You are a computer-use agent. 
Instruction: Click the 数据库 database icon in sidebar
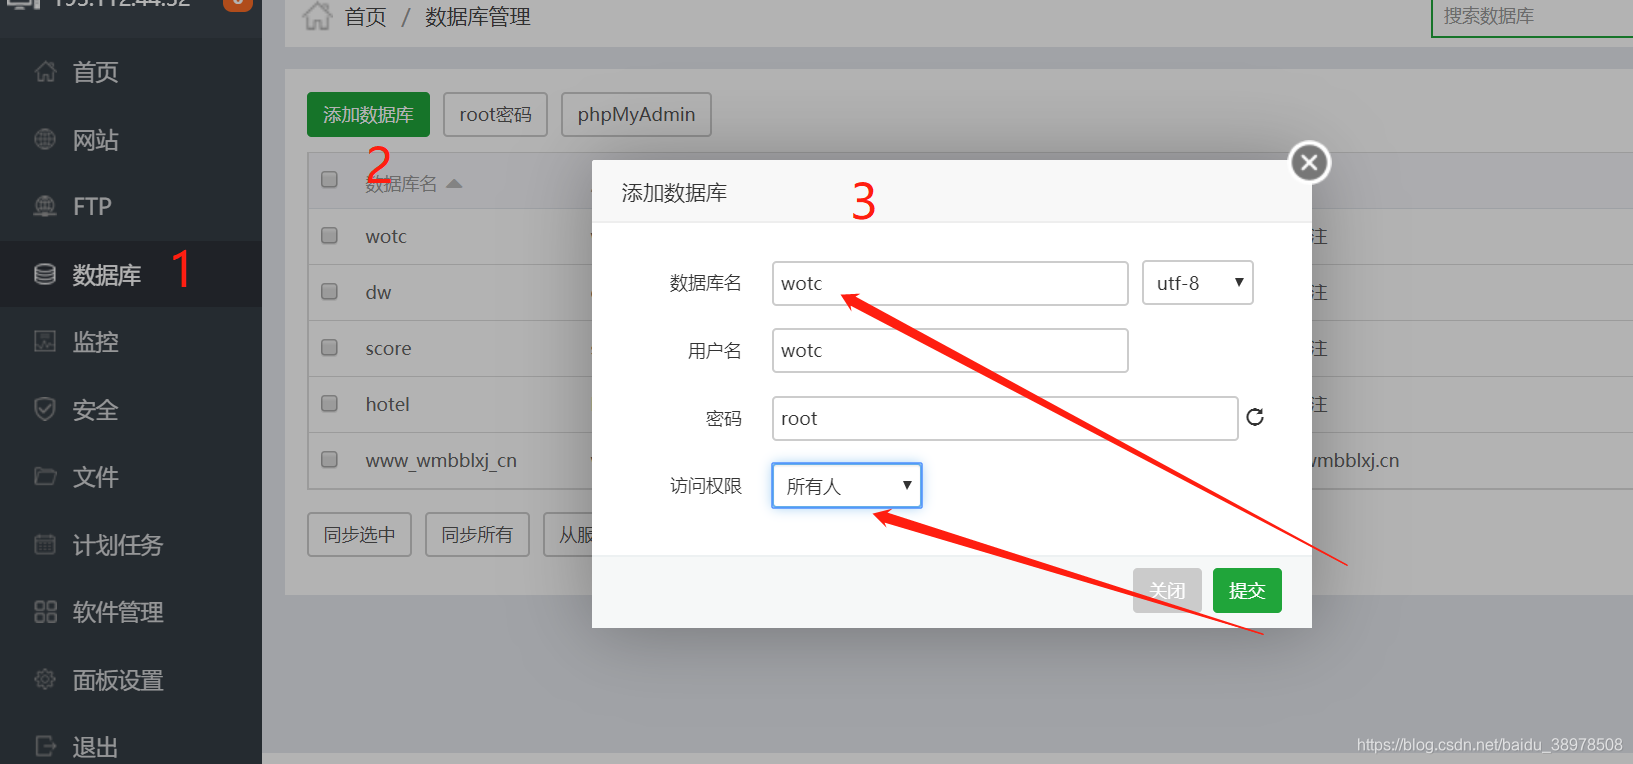click(45, 274)
